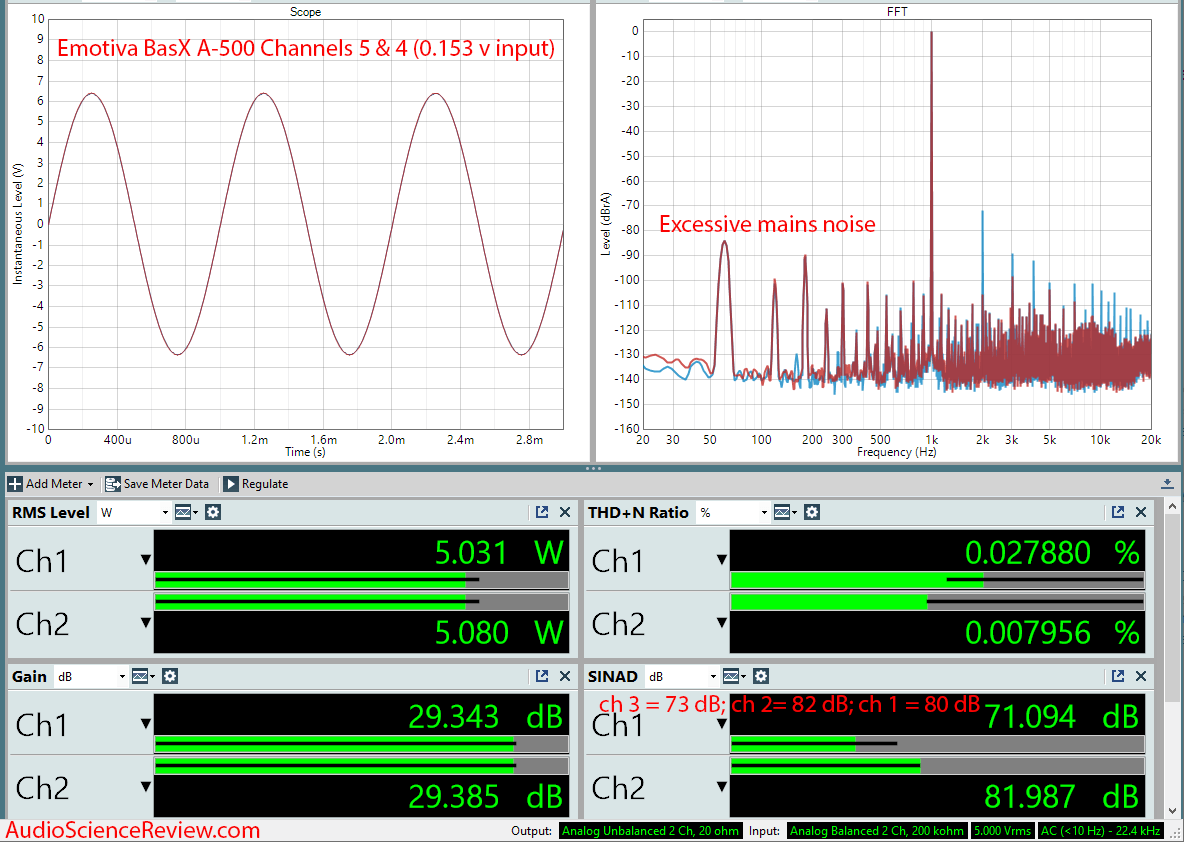
Task: Expand Ch2 arrow in Gain meter
Action: (x=146, y=787)
